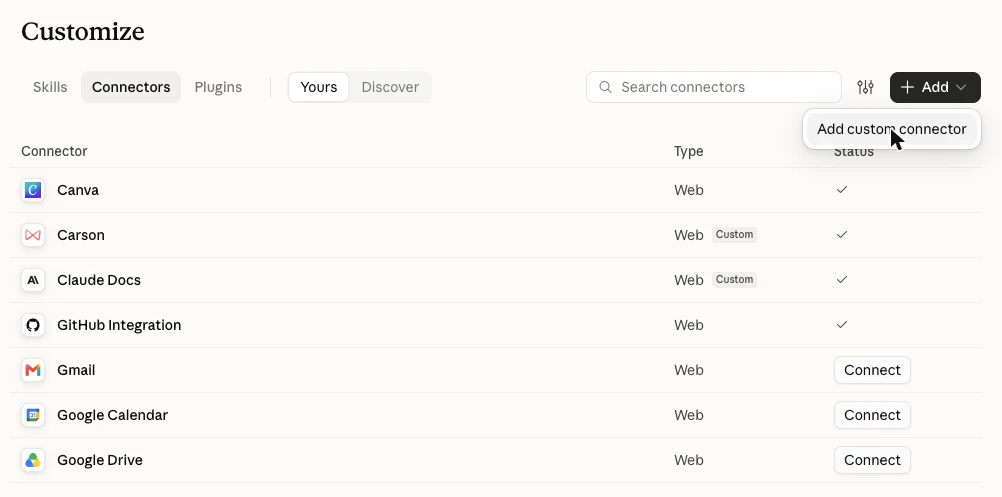Toggle the view to Yours
The width and height of the screenshot is (1002, 497).
(318, 87)
